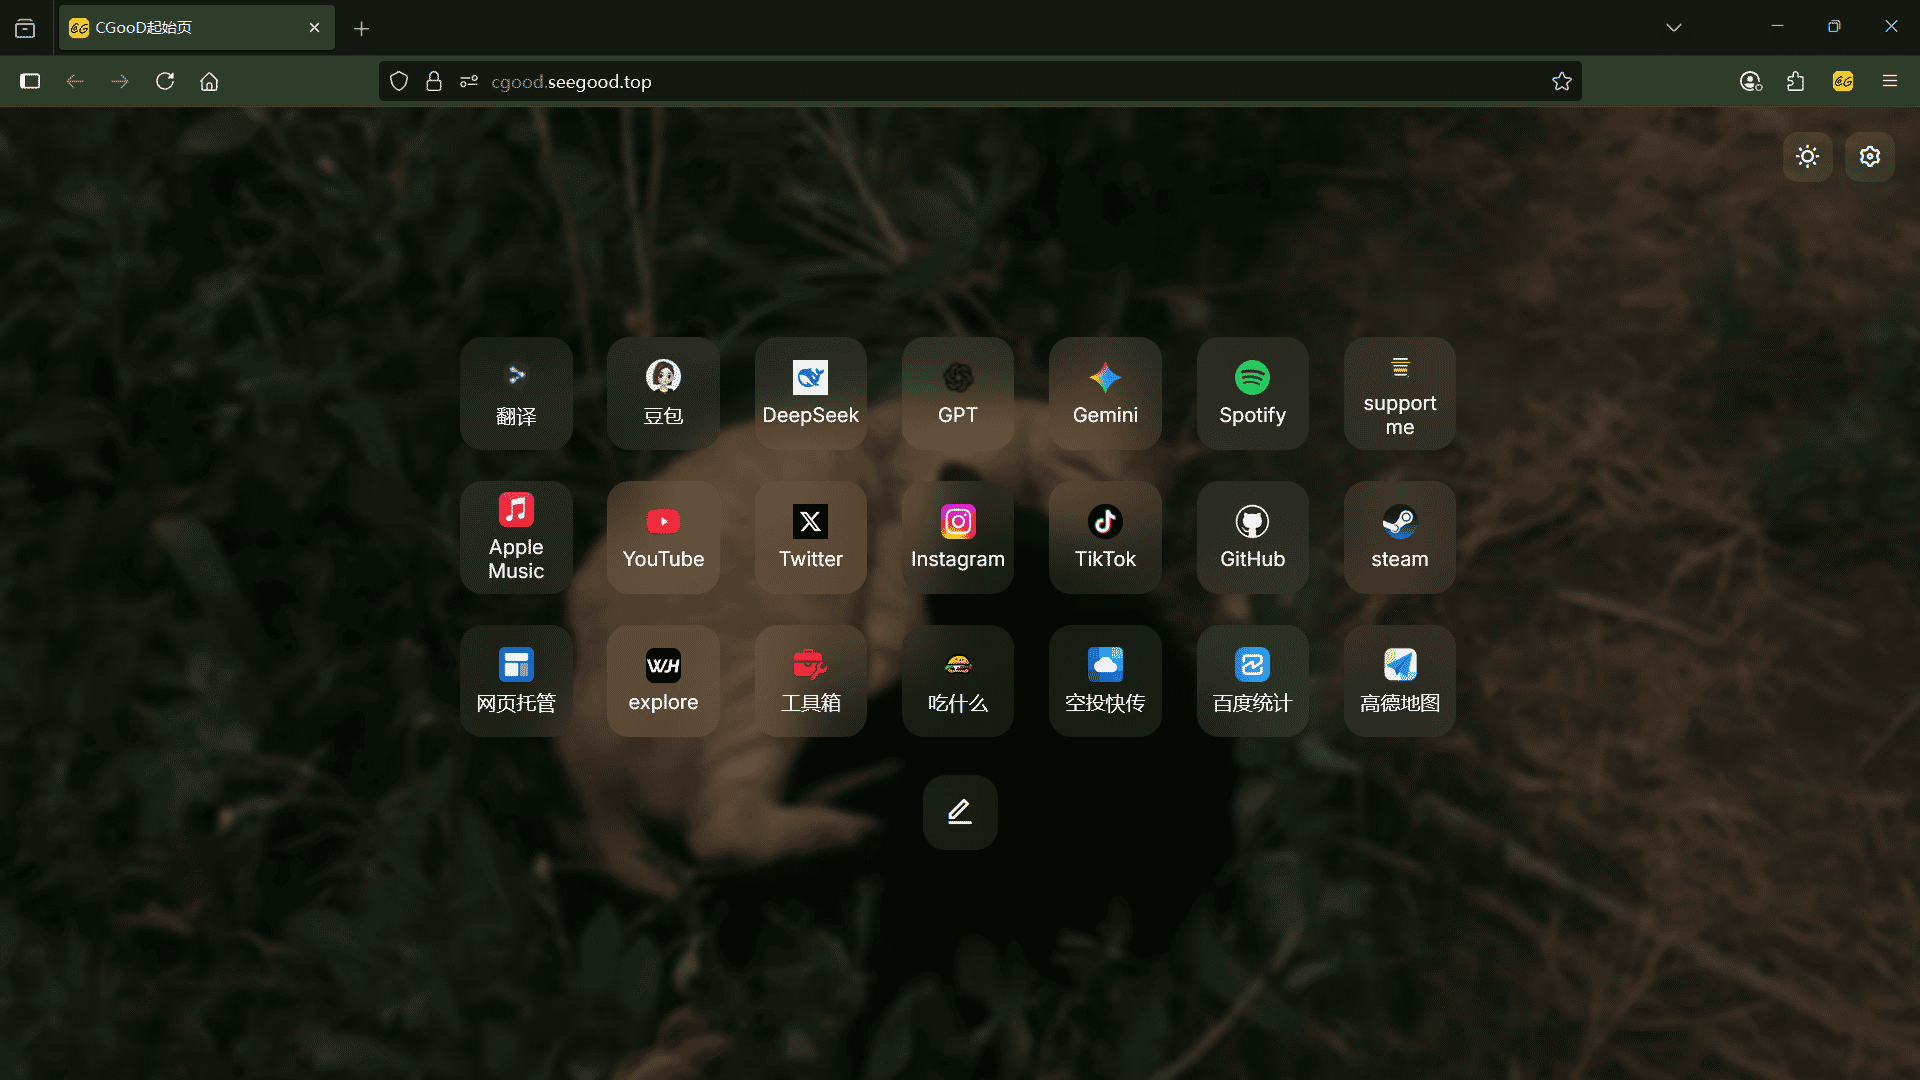Open the 吃什么 shortcut tile
This screenshot has width=1920, height=1080.
pos(958,681)
